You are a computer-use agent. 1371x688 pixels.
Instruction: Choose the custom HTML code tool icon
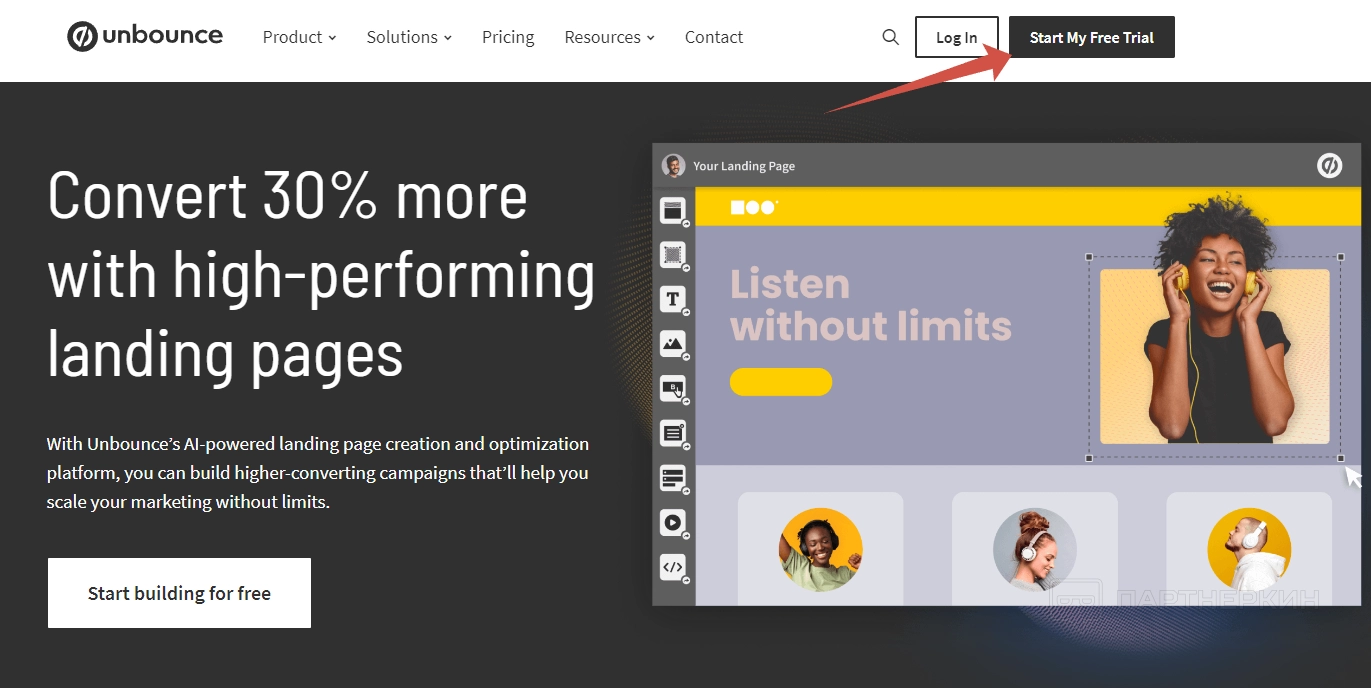[x=673, y=567]
